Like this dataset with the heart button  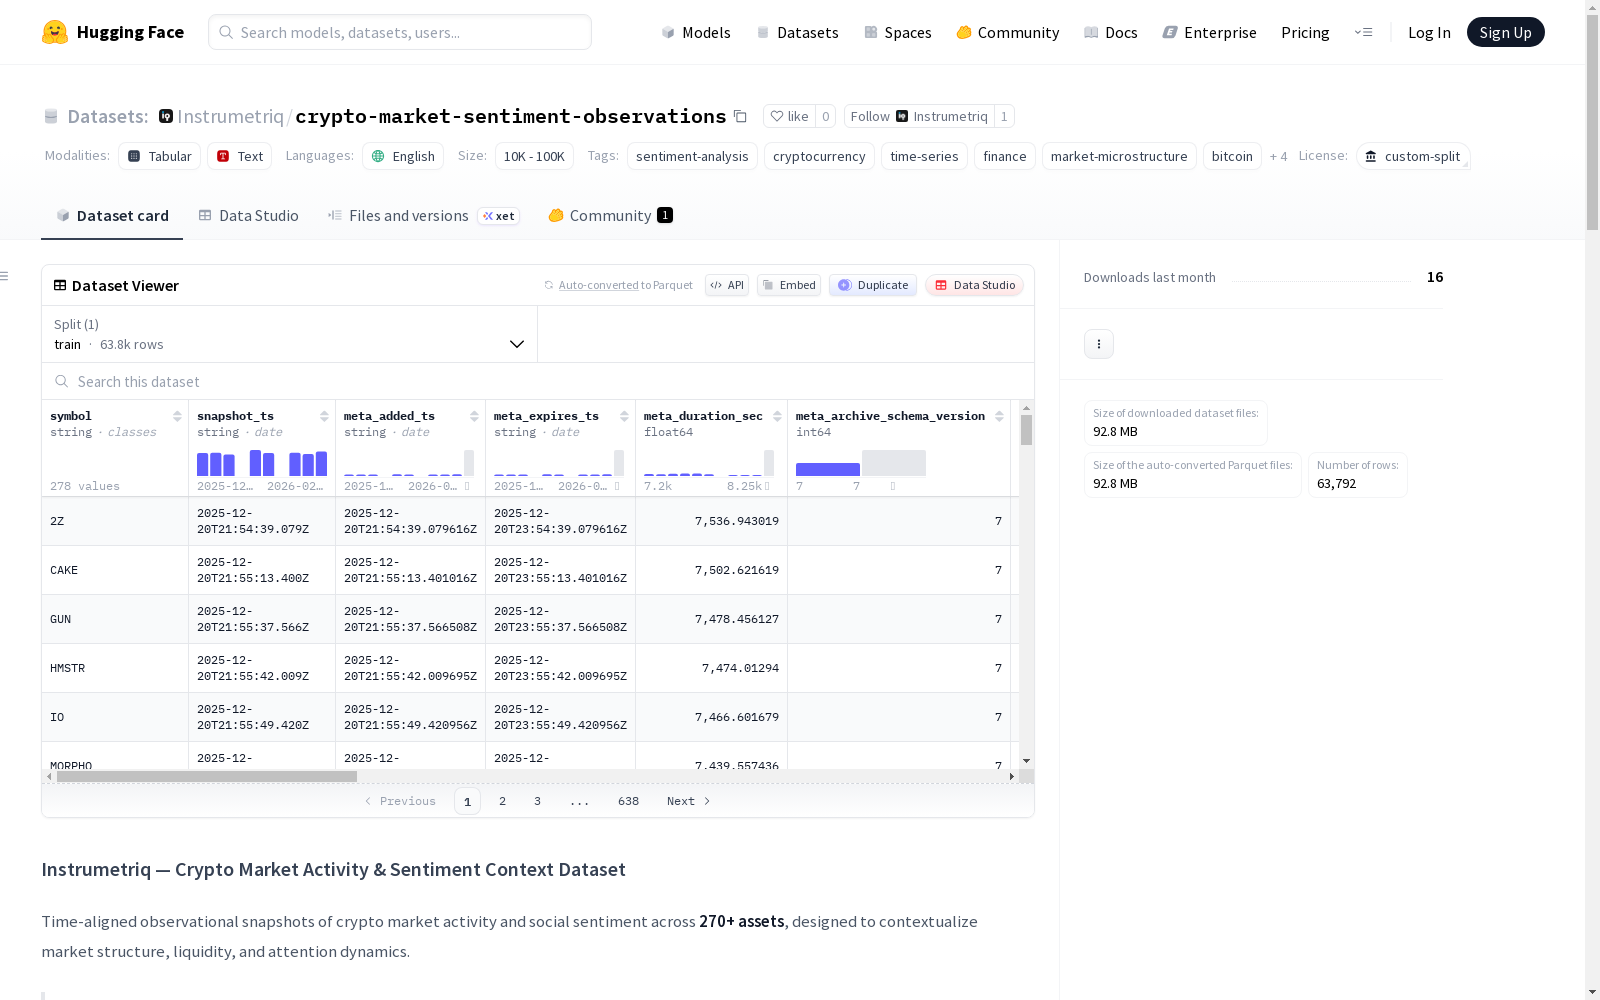pyautogui.click(x=789, y=116)
